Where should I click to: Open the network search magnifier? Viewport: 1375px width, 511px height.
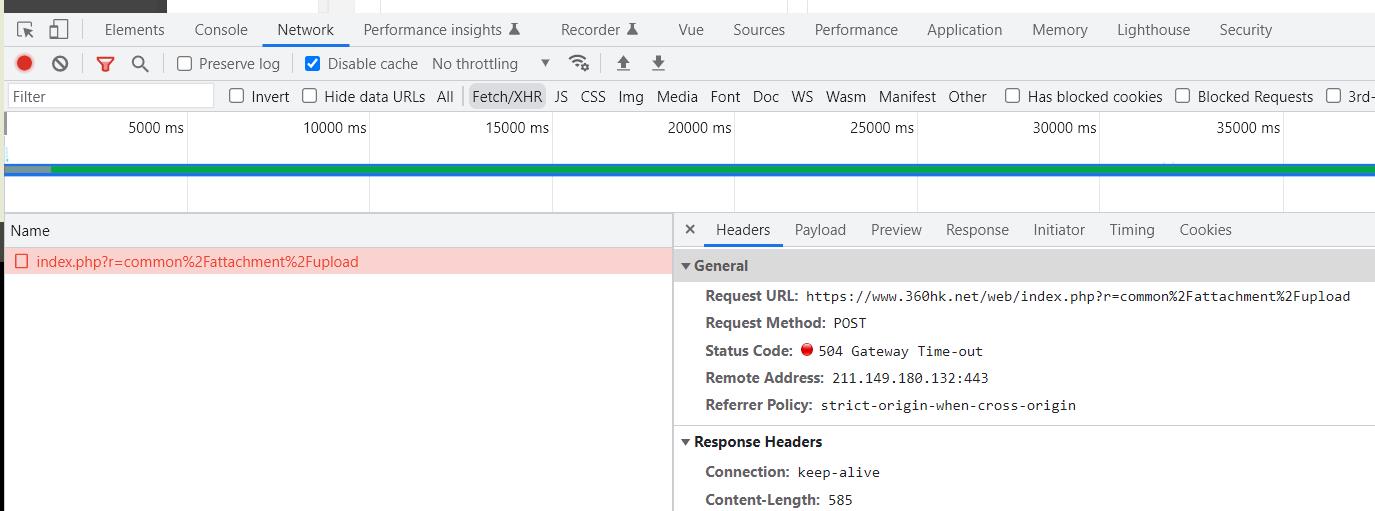[140, 64]
